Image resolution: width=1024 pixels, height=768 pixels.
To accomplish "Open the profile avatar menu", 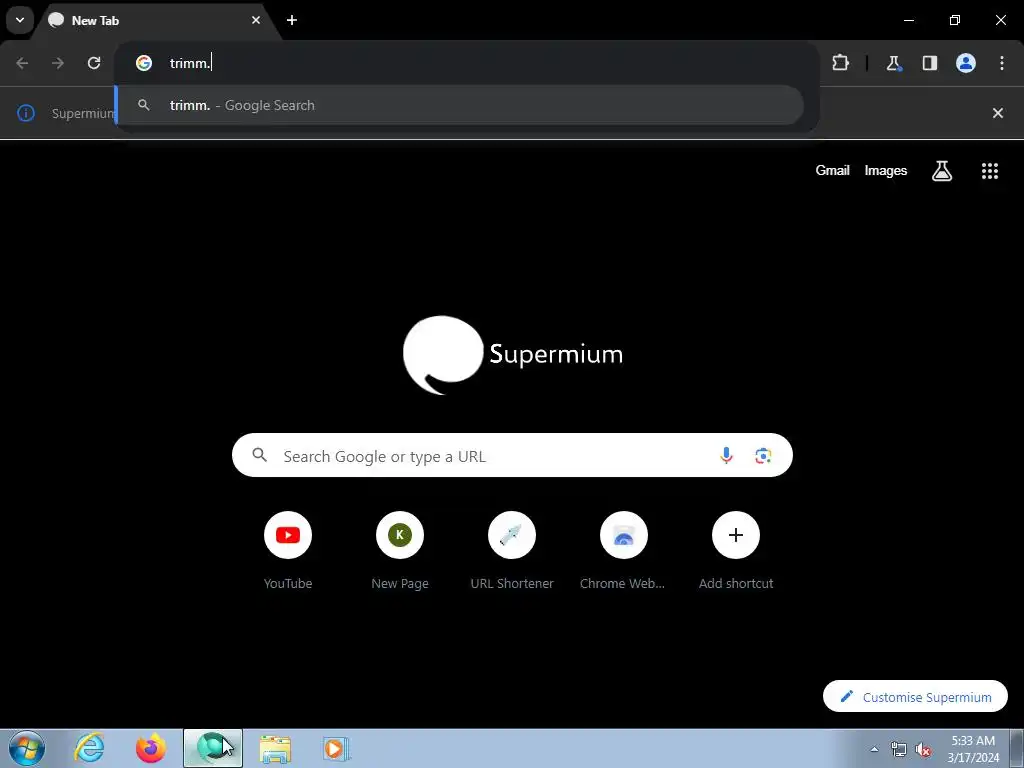I will [966, 63].
